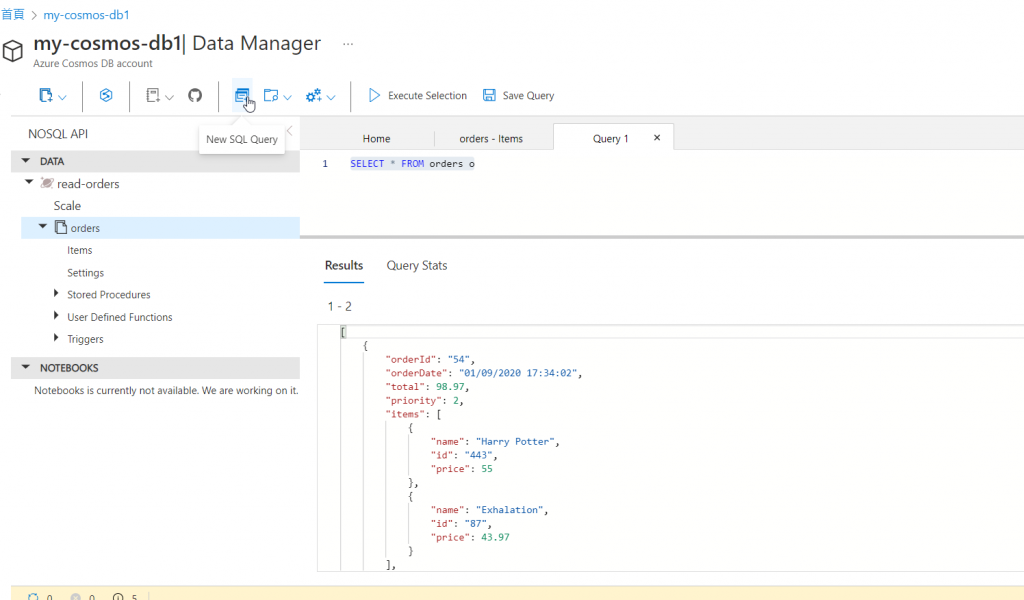Click the GitHub icon in toolbar
Screen dimensions: 1024x600
(195, 96)
